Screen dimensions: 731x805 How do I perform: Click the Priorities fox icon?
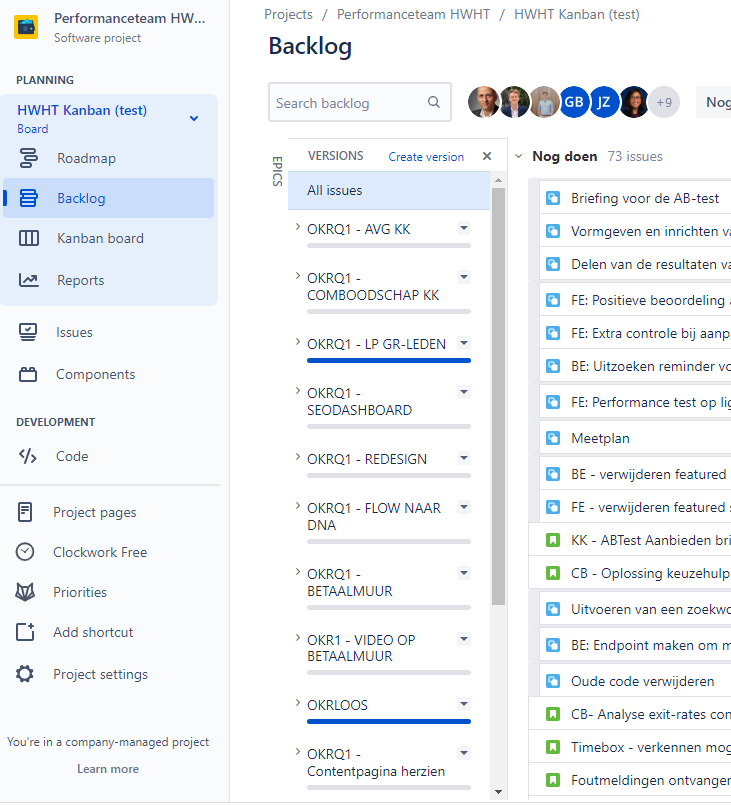pyautogui.click(x=25, y=592)
